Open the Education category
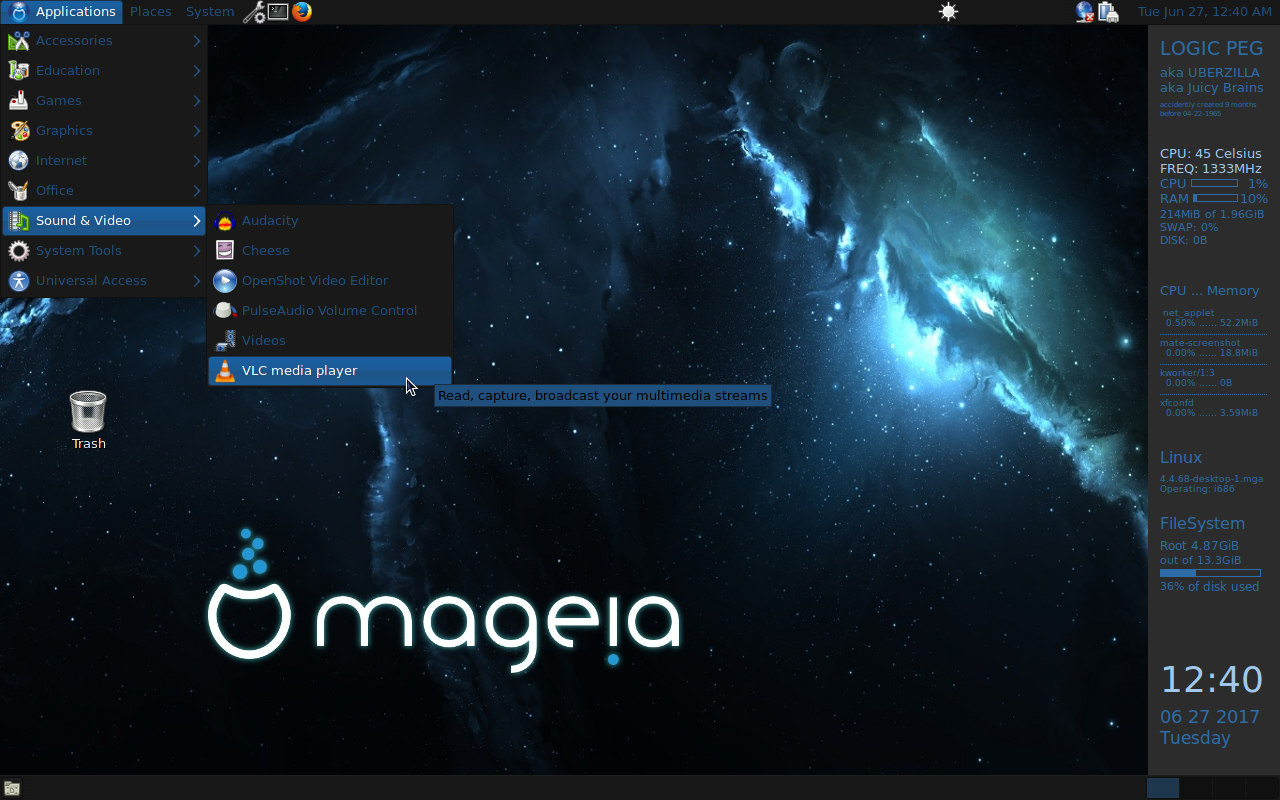Screen dimensions: 1280x800 pos(104,71)
